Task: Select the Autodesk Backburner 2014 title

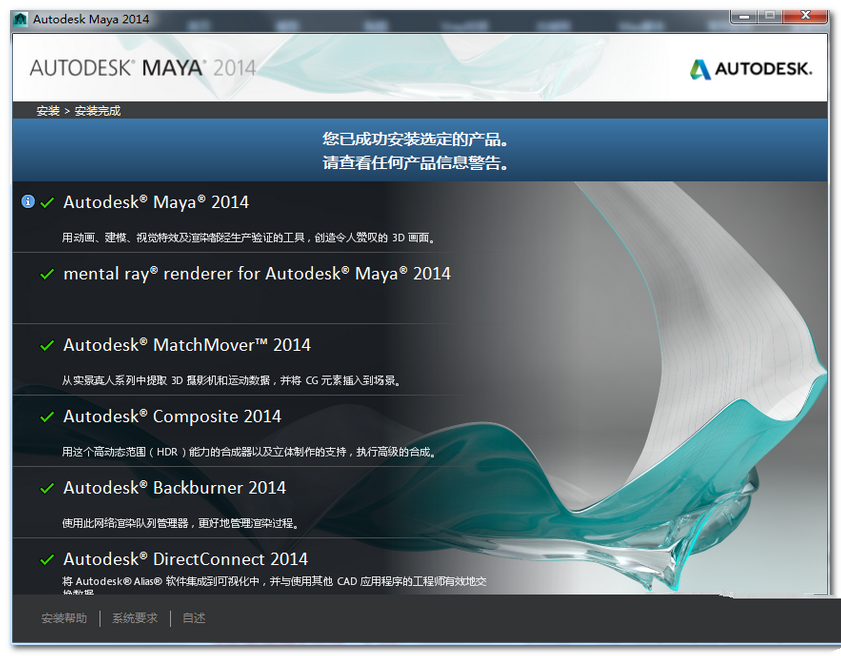Action: click(175, 488)
